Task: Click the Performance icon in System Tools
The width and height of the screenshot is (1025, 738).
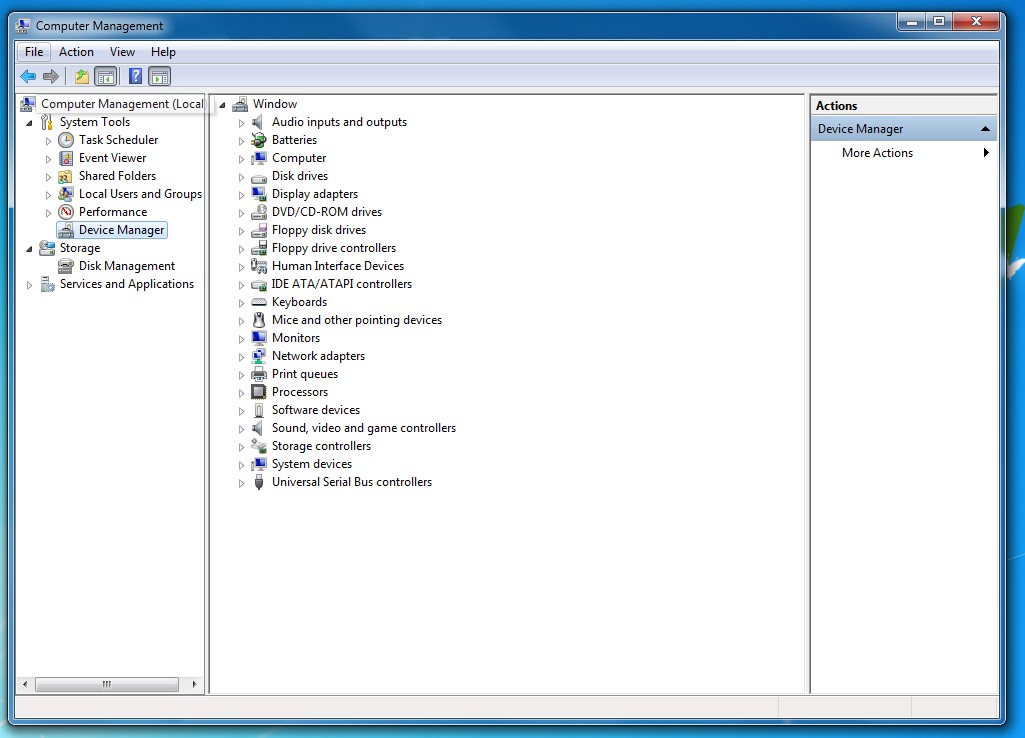Action: (x=66, y=212)
